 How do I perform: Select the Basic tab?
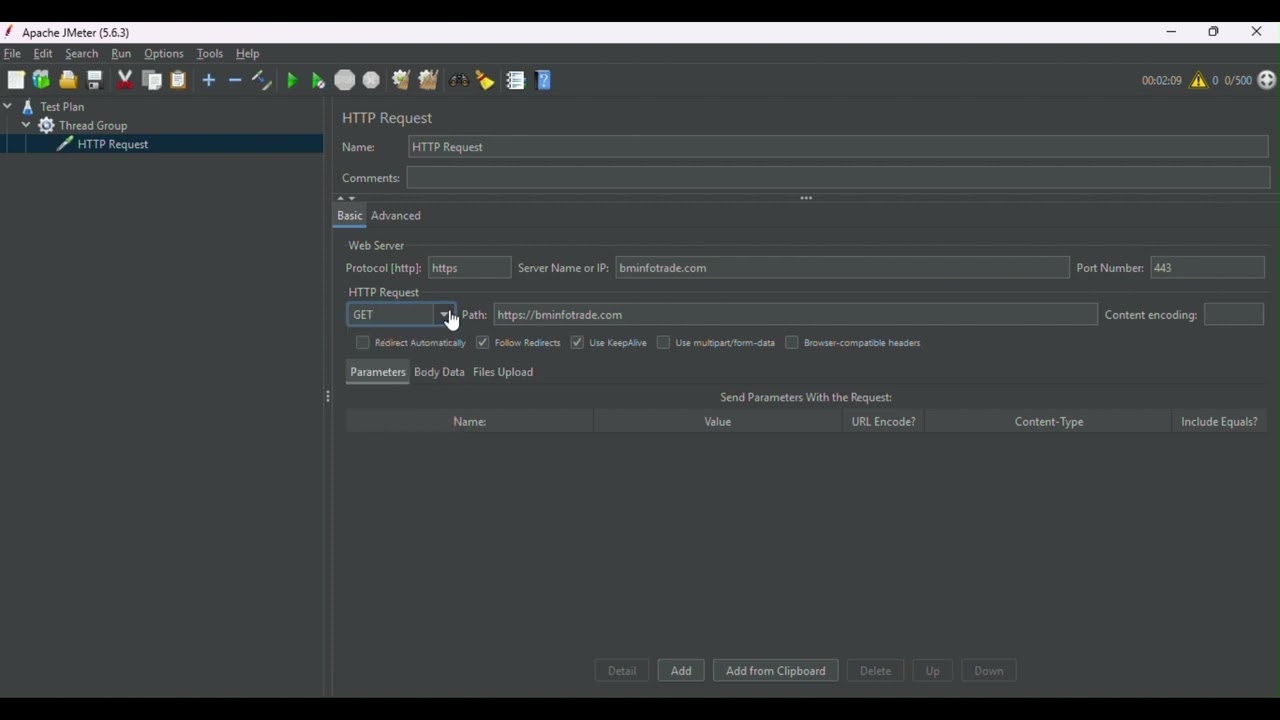[349, 216]
